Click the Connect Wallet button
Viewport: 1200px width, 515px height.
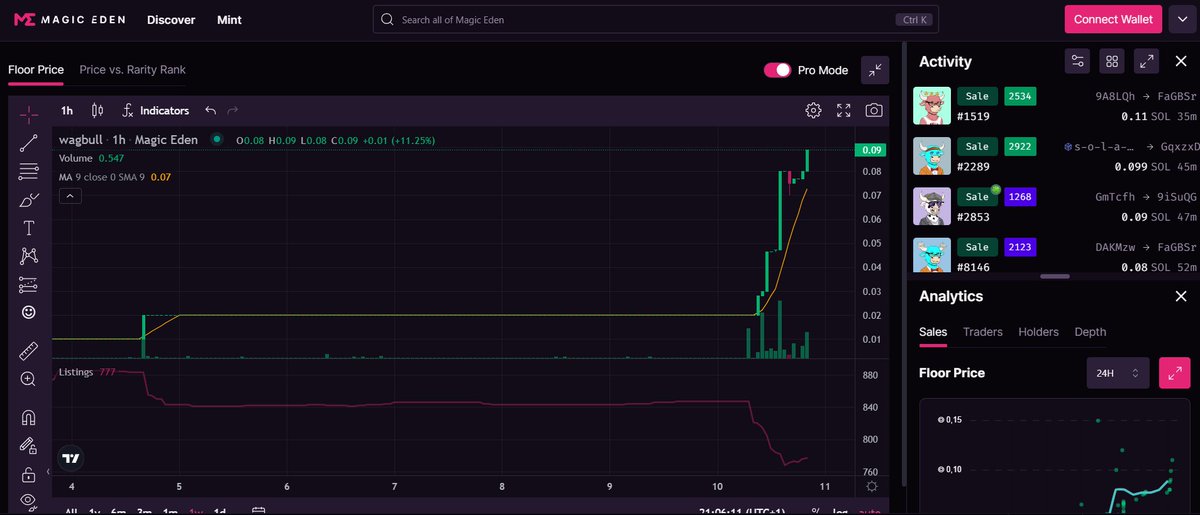click(x=1113, y=19)
